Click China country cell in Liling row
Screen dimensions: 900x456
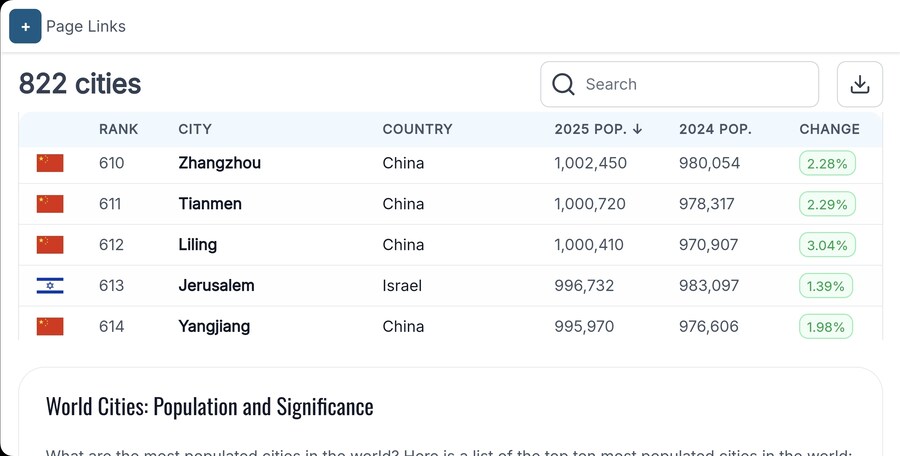404,245
